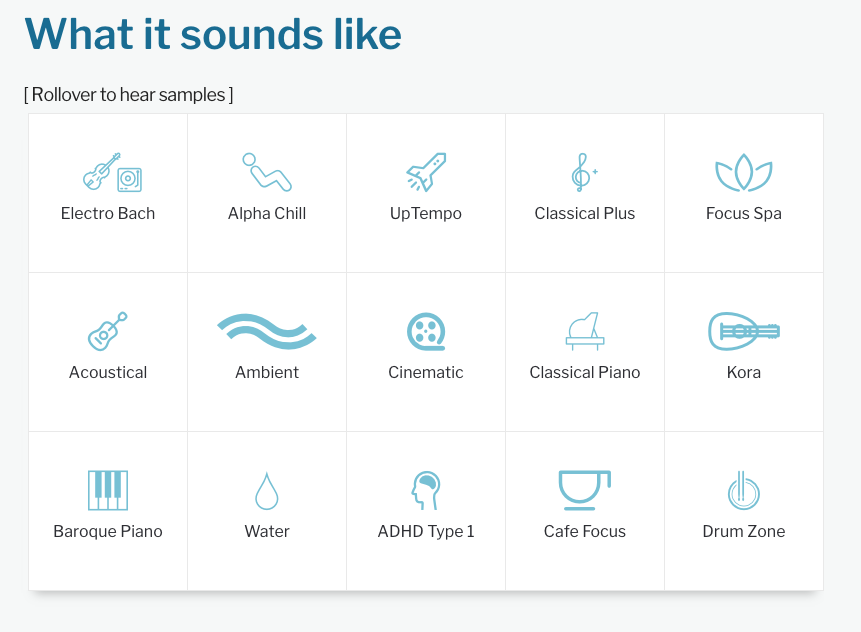Select the Cafe Focus cup icon
This screenshot has width=861, height=632.
point(584,489)
